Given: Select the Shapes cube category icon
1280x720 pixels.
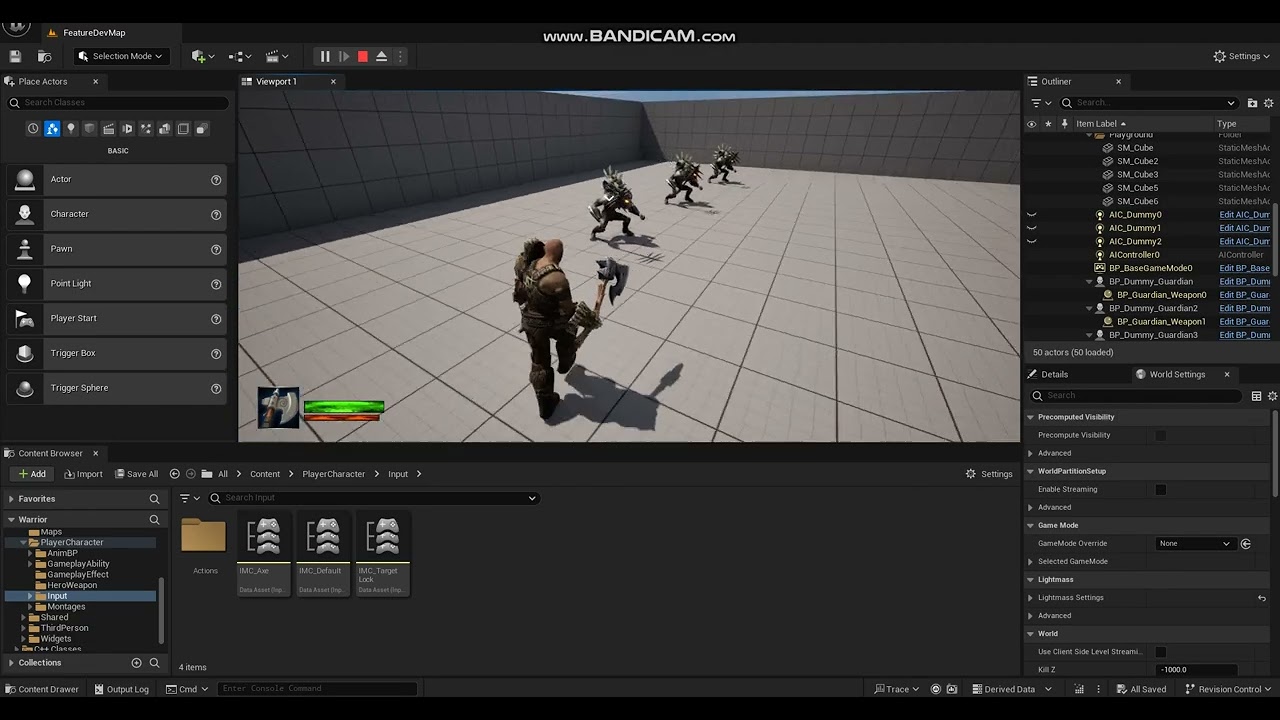Looking at the screenshot, I should coord(89,129).
